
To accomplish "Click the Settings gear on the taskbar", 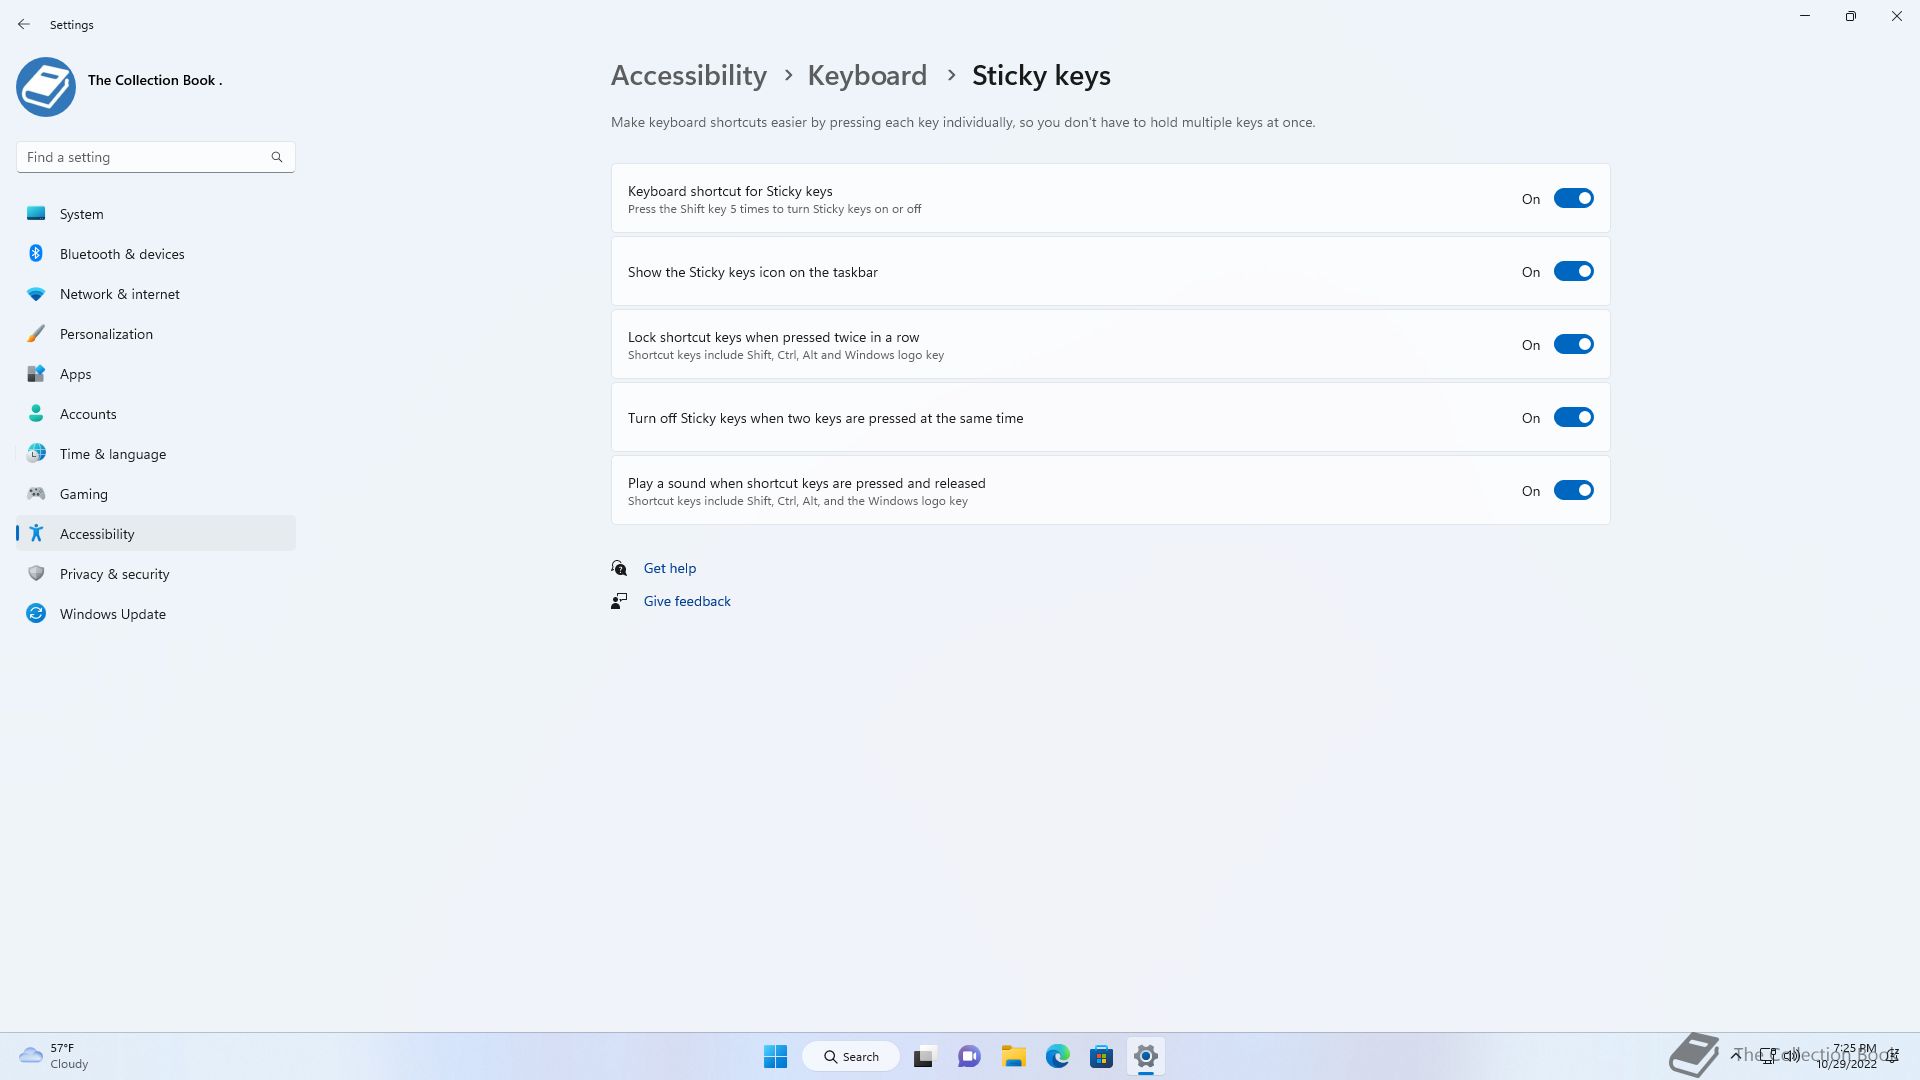I will [1146, 1056].
